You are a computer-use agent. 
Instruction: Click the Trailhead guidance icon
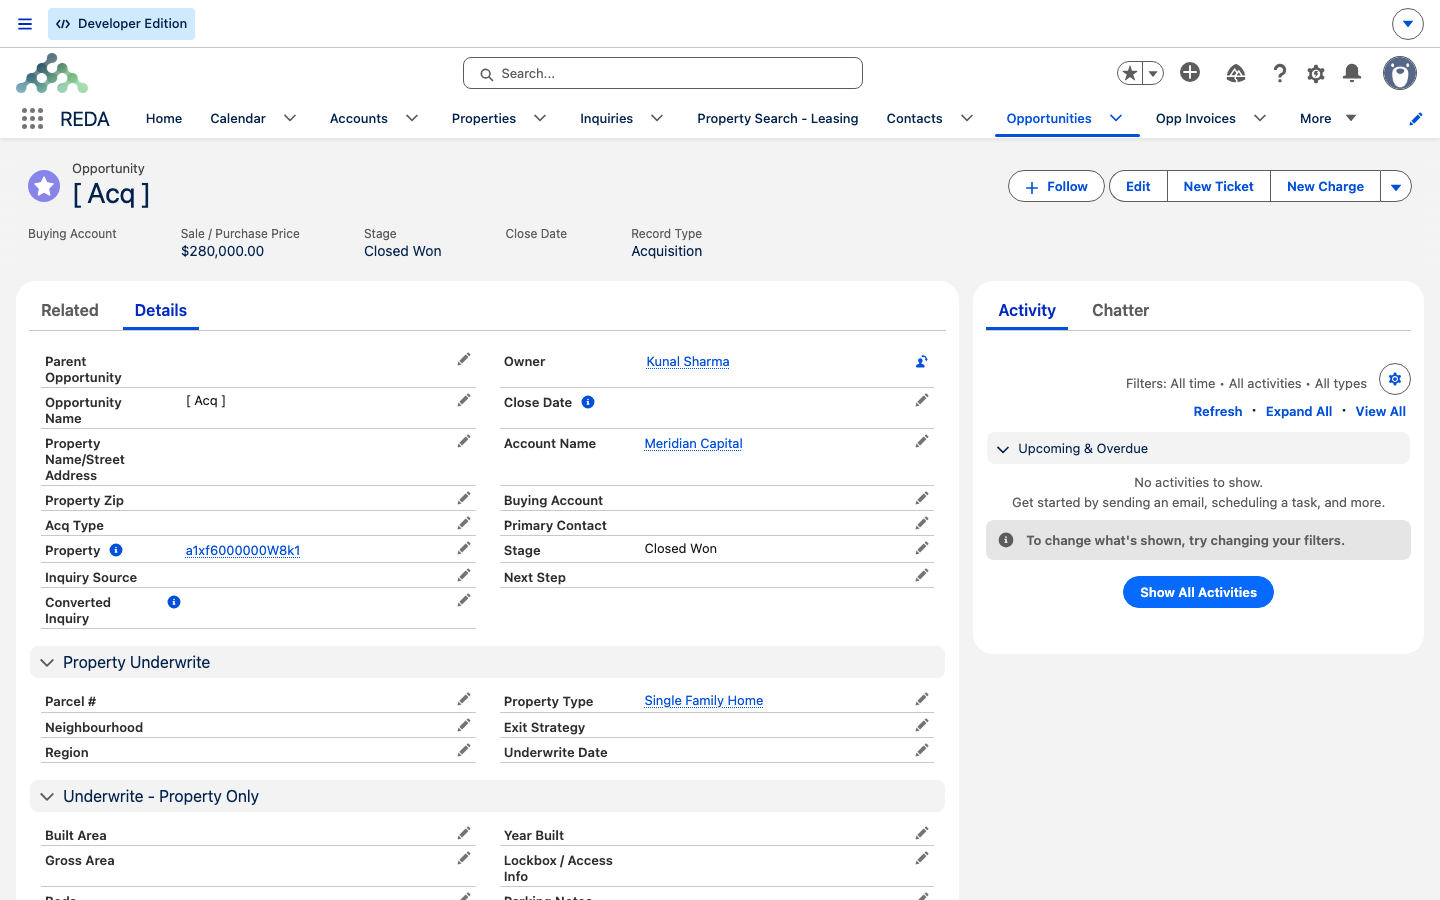tap(1236, 73)
